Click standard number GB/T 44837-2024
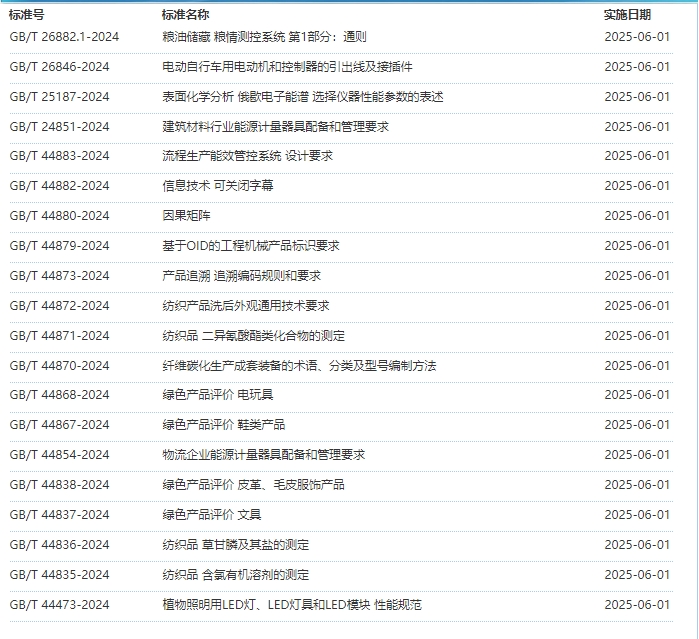This screenshot has width=699, height=639. pos(59,515)
